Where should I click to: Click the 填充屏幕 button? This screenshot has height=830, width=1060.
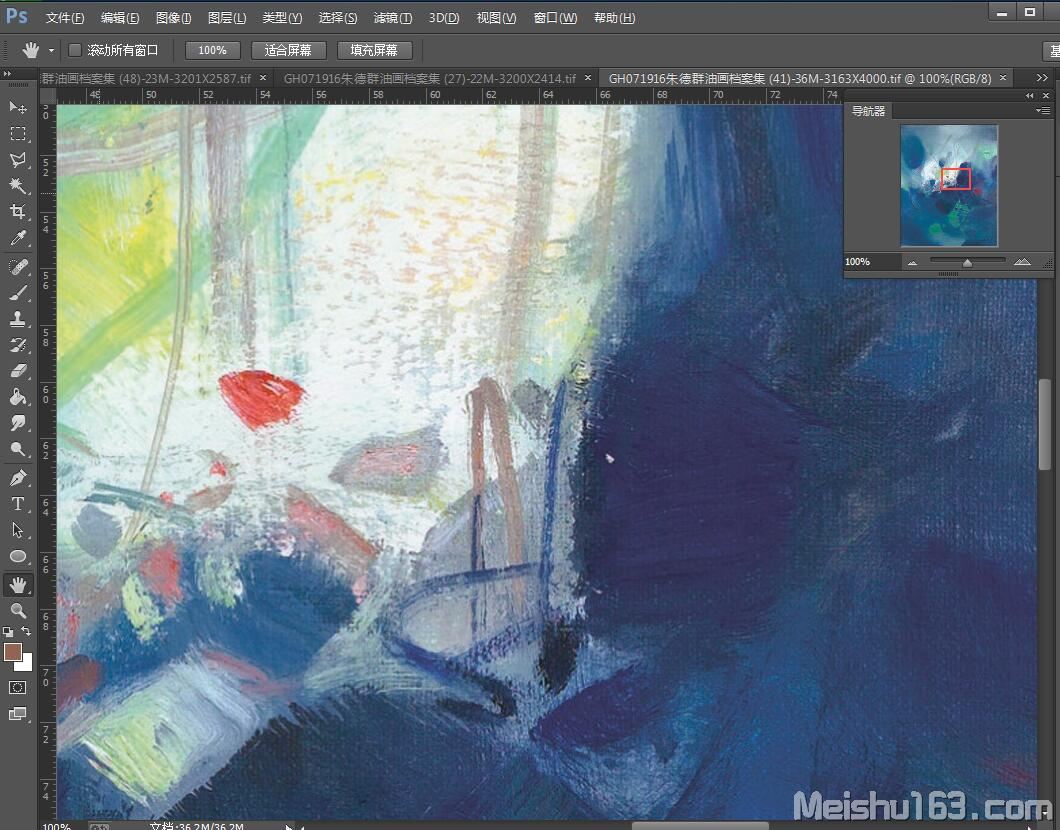[x=374, y=50]
